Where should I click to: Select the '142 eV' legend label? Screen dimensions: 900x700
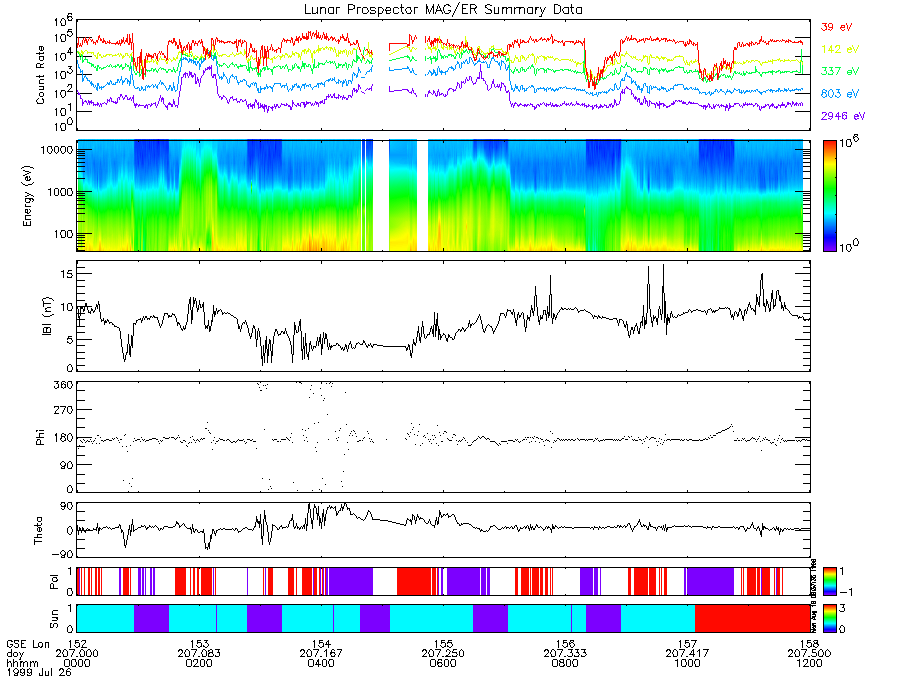tap(840, 49)
